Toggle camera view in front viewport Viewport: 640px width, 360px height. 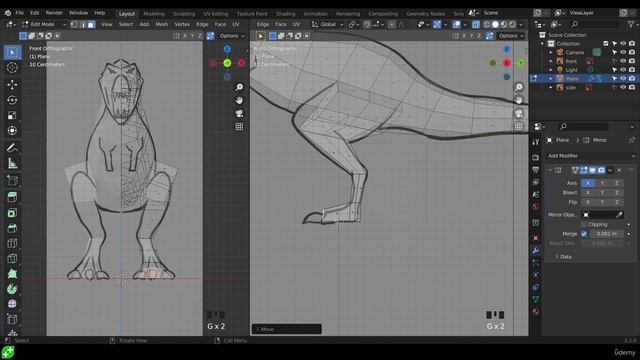[x=239, y=113]
